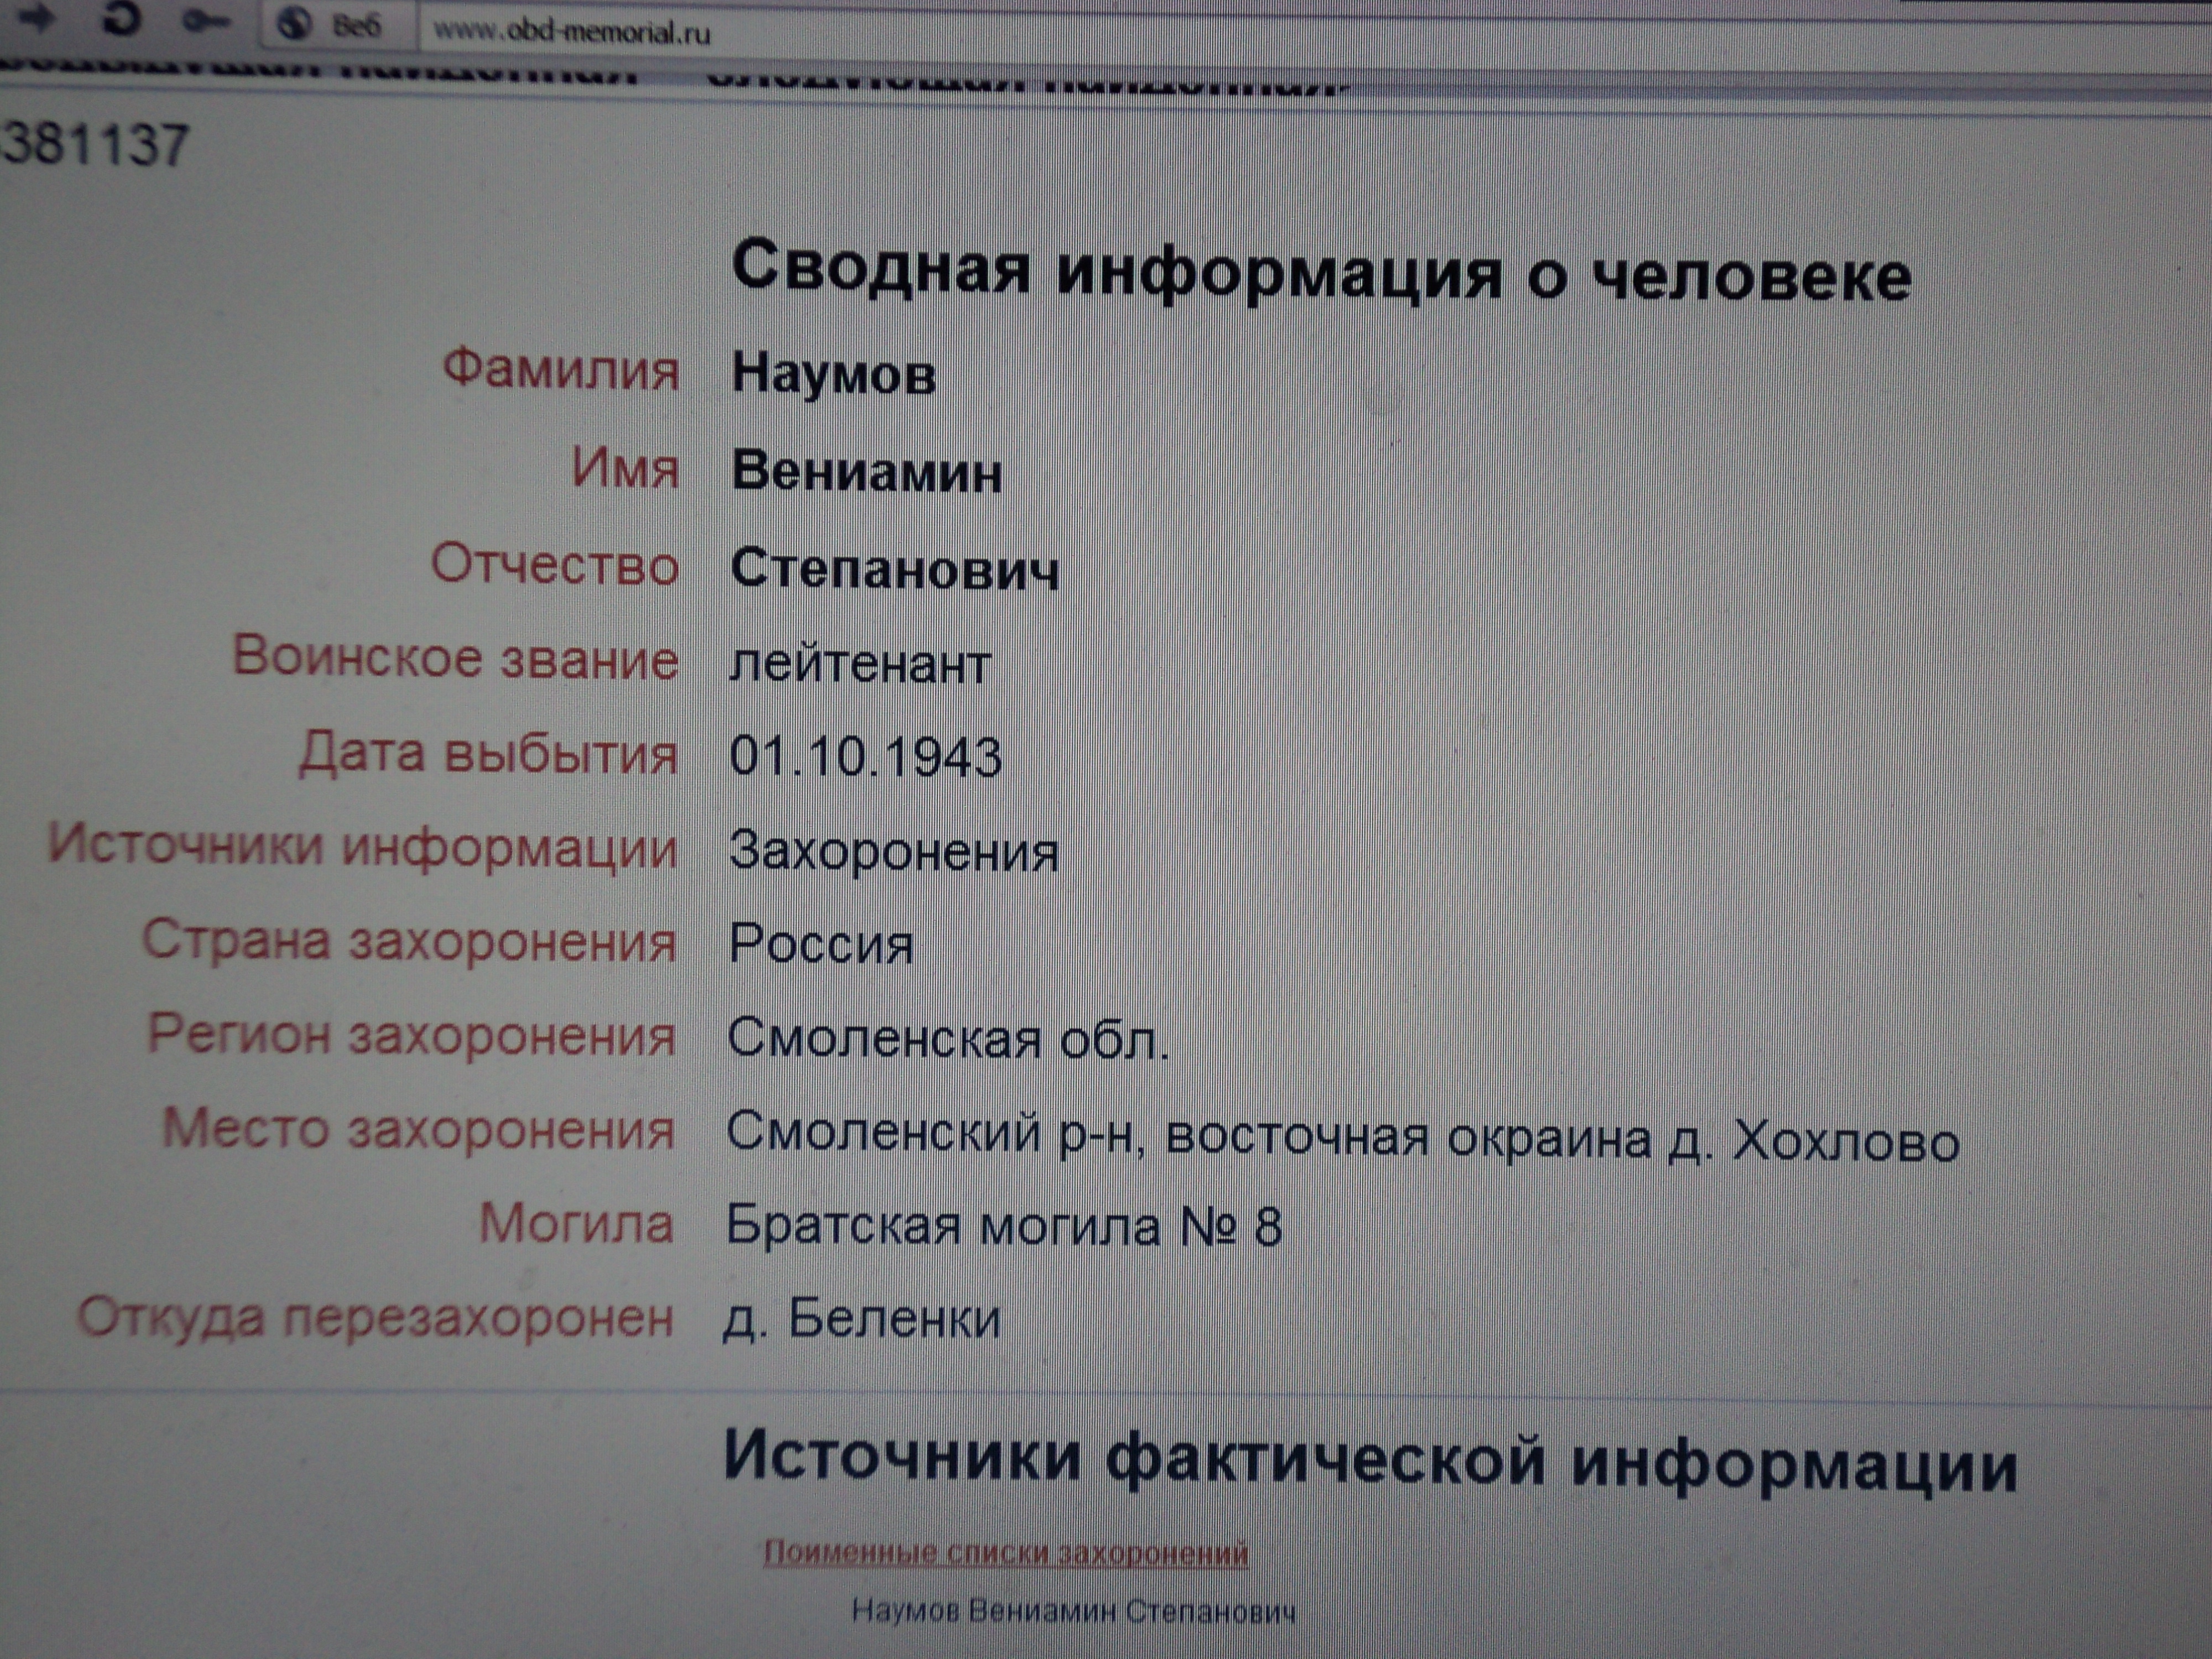This screenshot has width=2212, height=1659.
Task: Reload the page with the circular arrow
Action: (121, 20)
